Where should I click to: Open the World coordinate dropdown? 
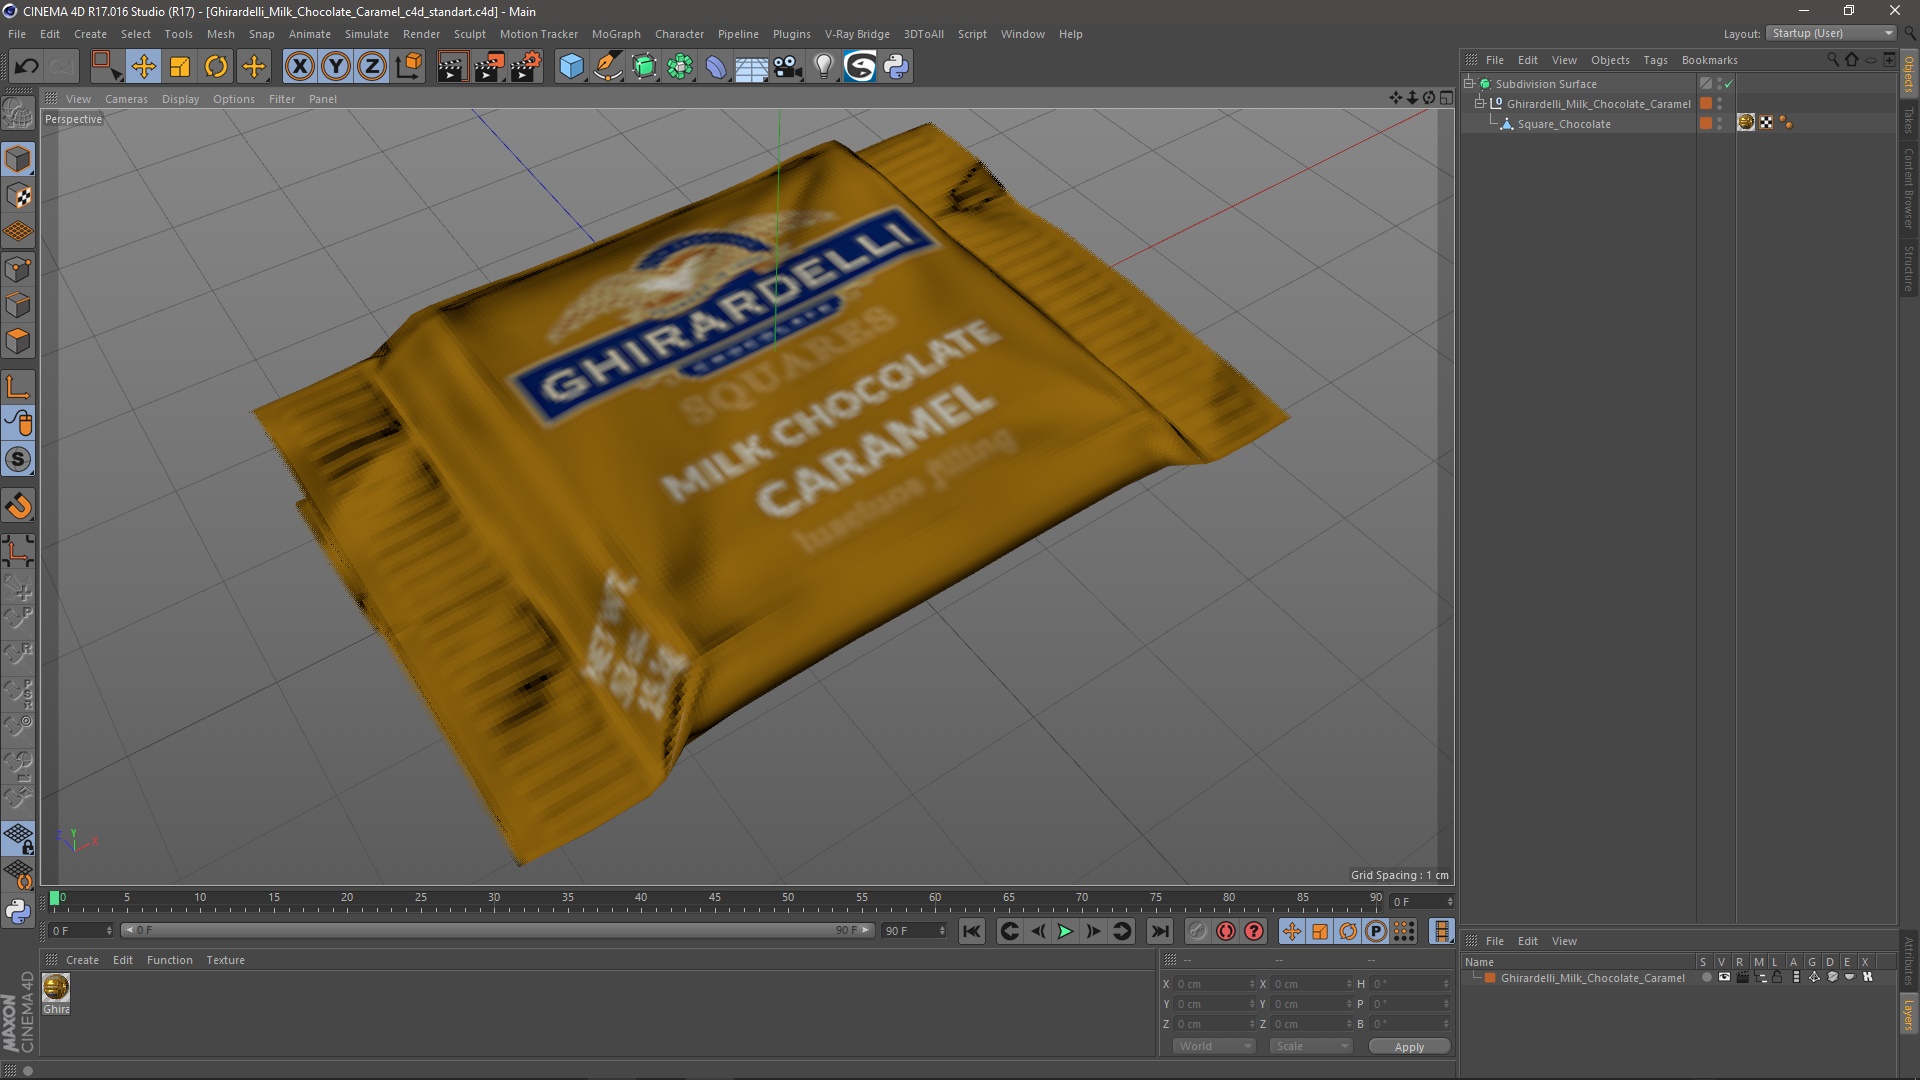(x=1214, y=1046)
